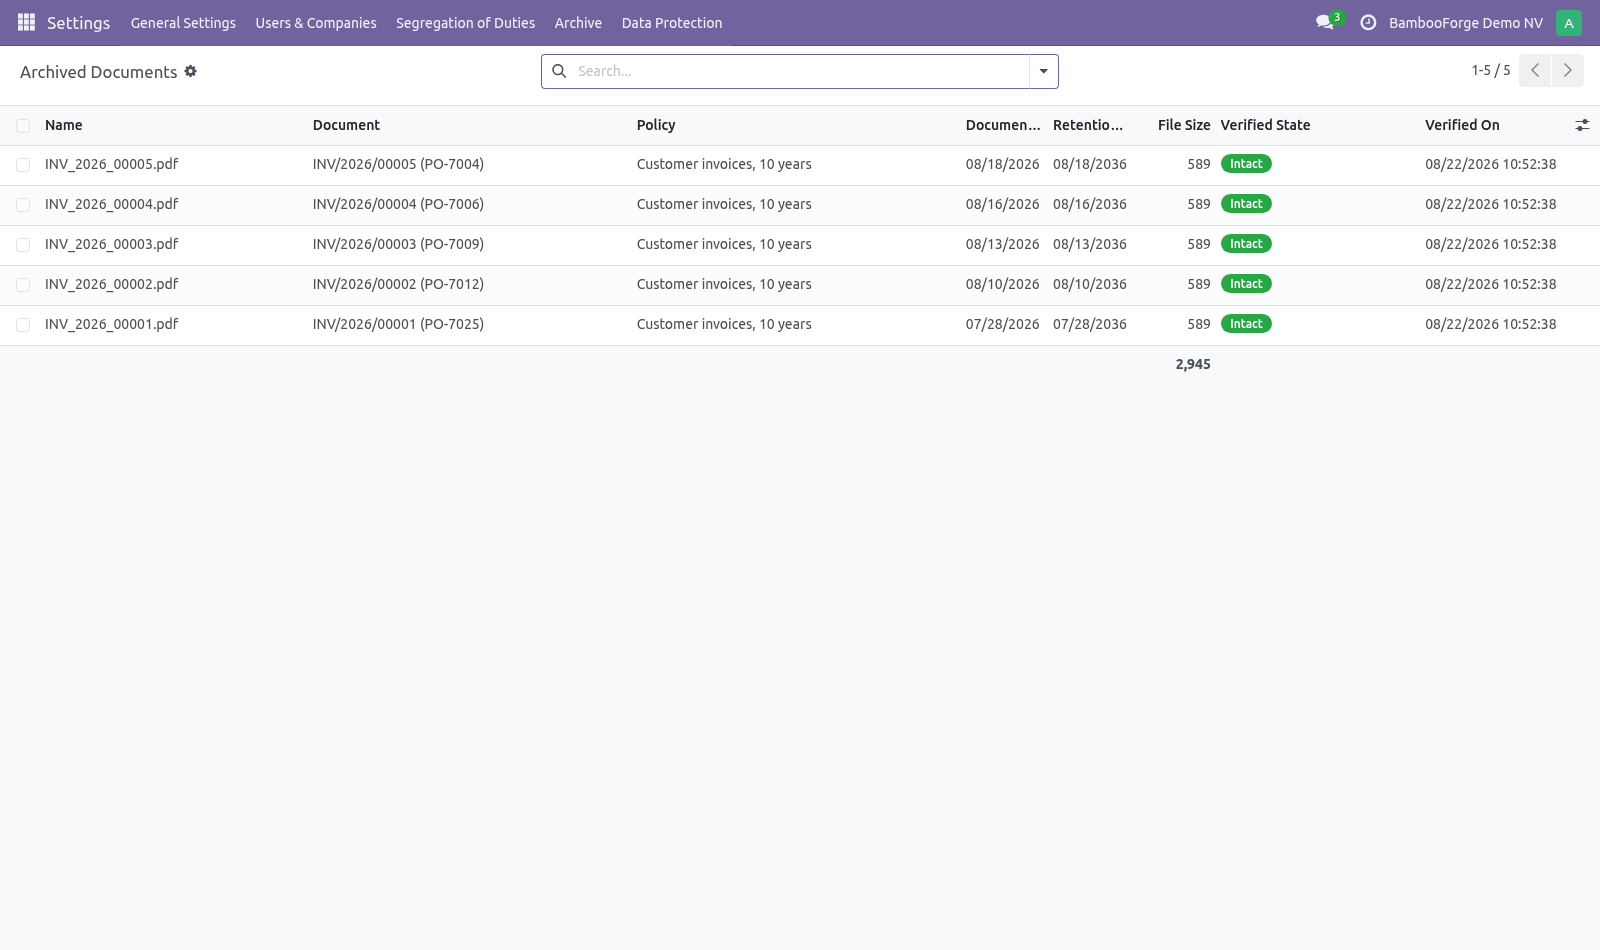Open the conversations messages icon
This screenshot has height=950, width=1600.
[1325, 22]
